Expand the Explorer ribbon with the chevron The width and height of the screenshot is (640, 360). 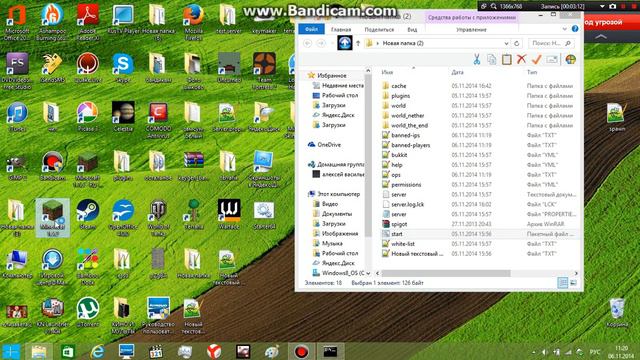(564, 29)
